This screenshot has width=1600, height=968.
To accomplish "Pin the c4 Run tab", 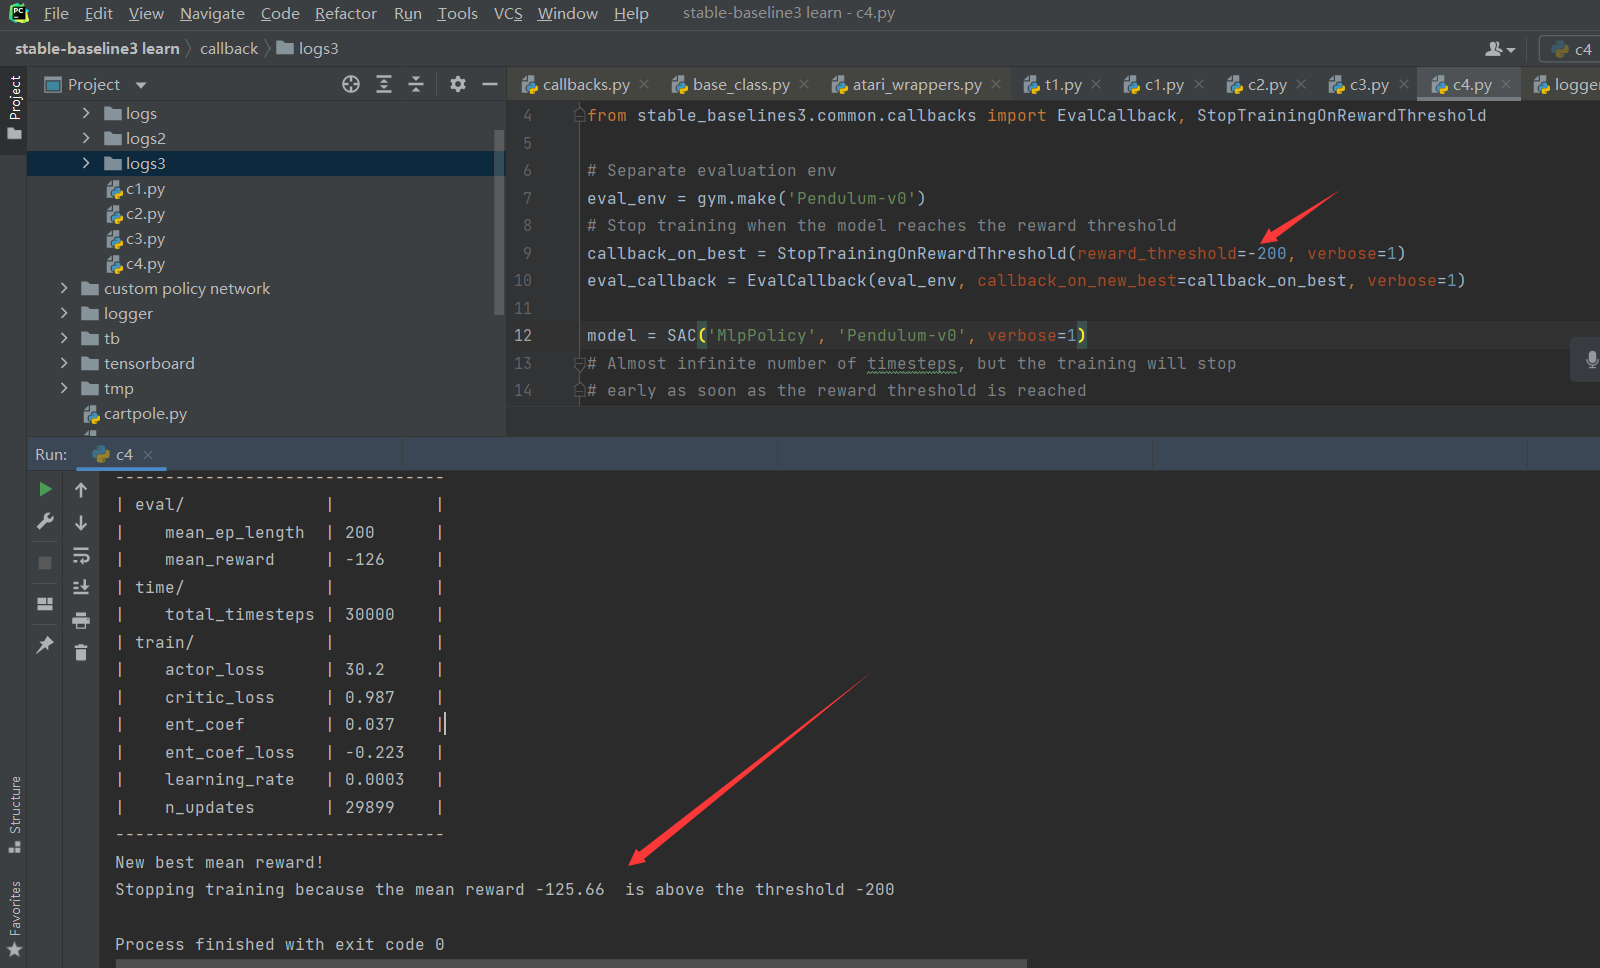I will (44, 645).
